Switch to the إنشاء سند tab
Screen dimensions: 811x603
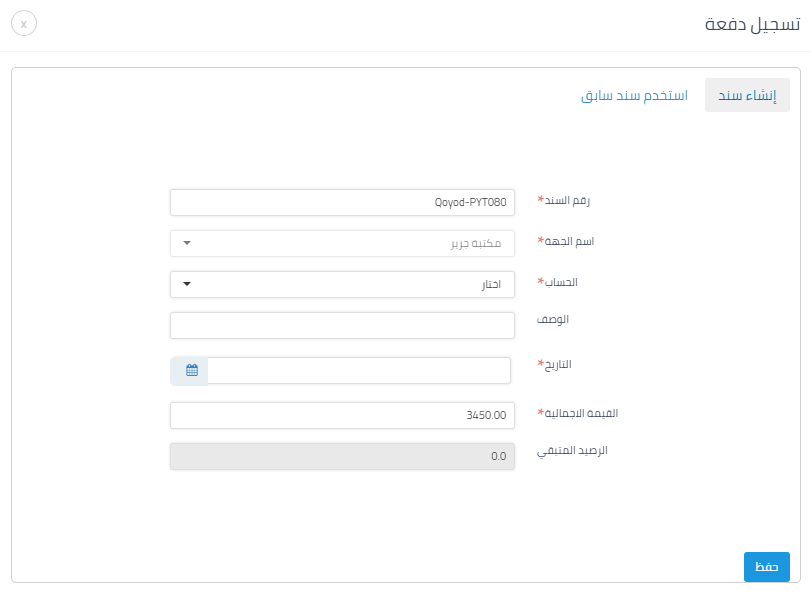pyautogui.click(x=747, y=95)
